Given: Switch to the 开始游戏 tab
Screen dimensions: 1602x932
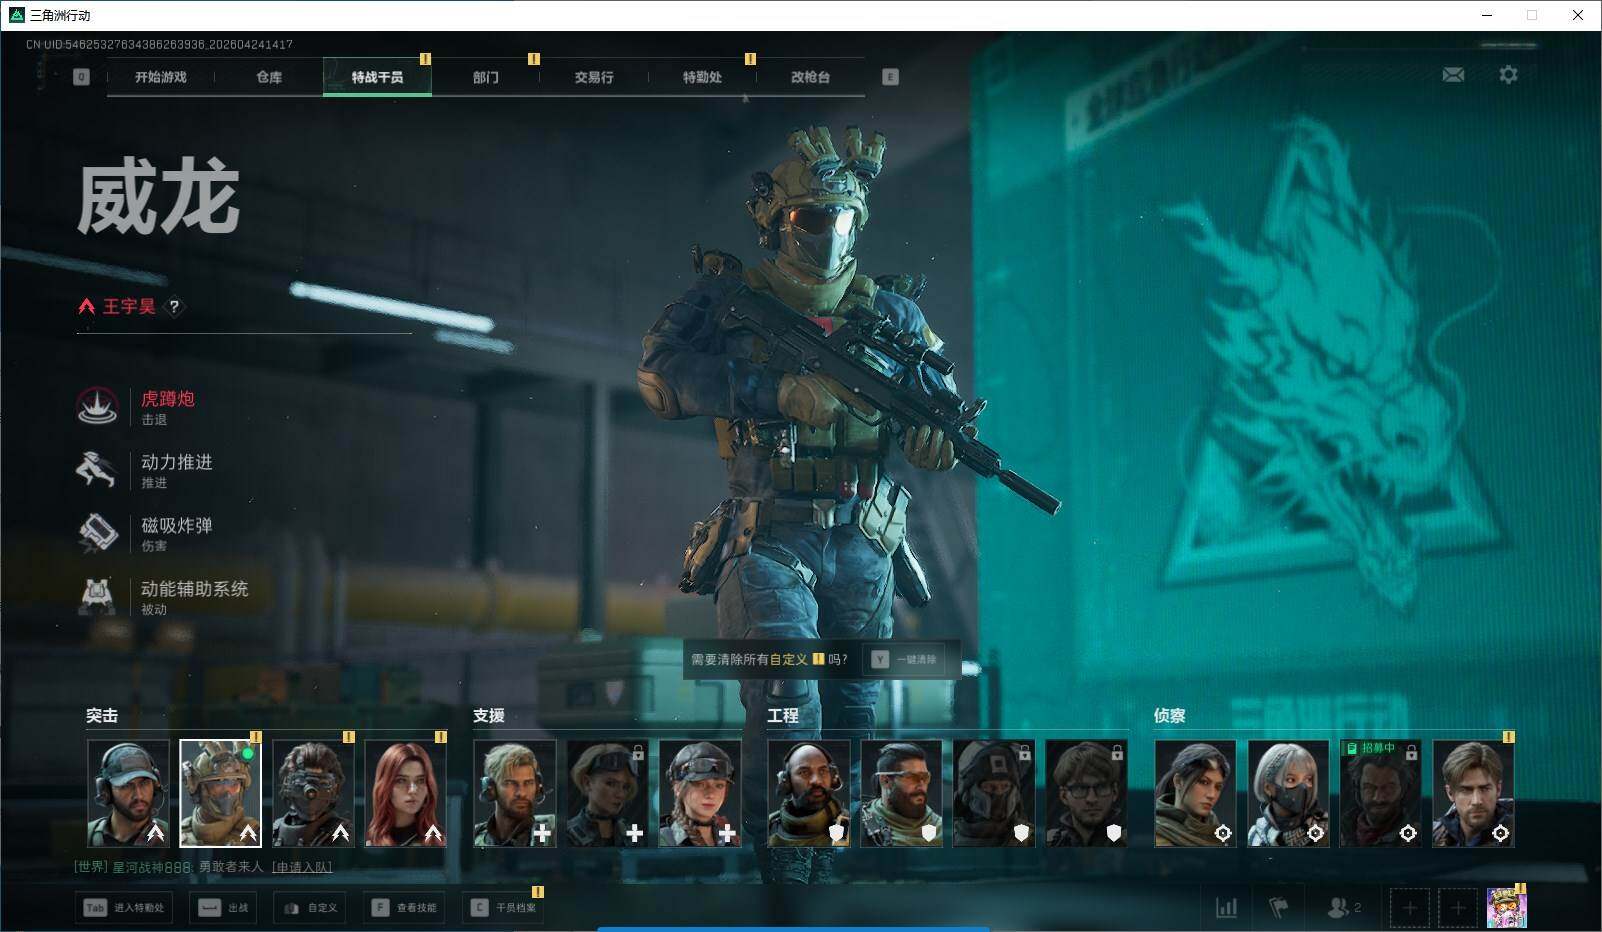Looking at the screenshot, I should (x=161, y=77).
